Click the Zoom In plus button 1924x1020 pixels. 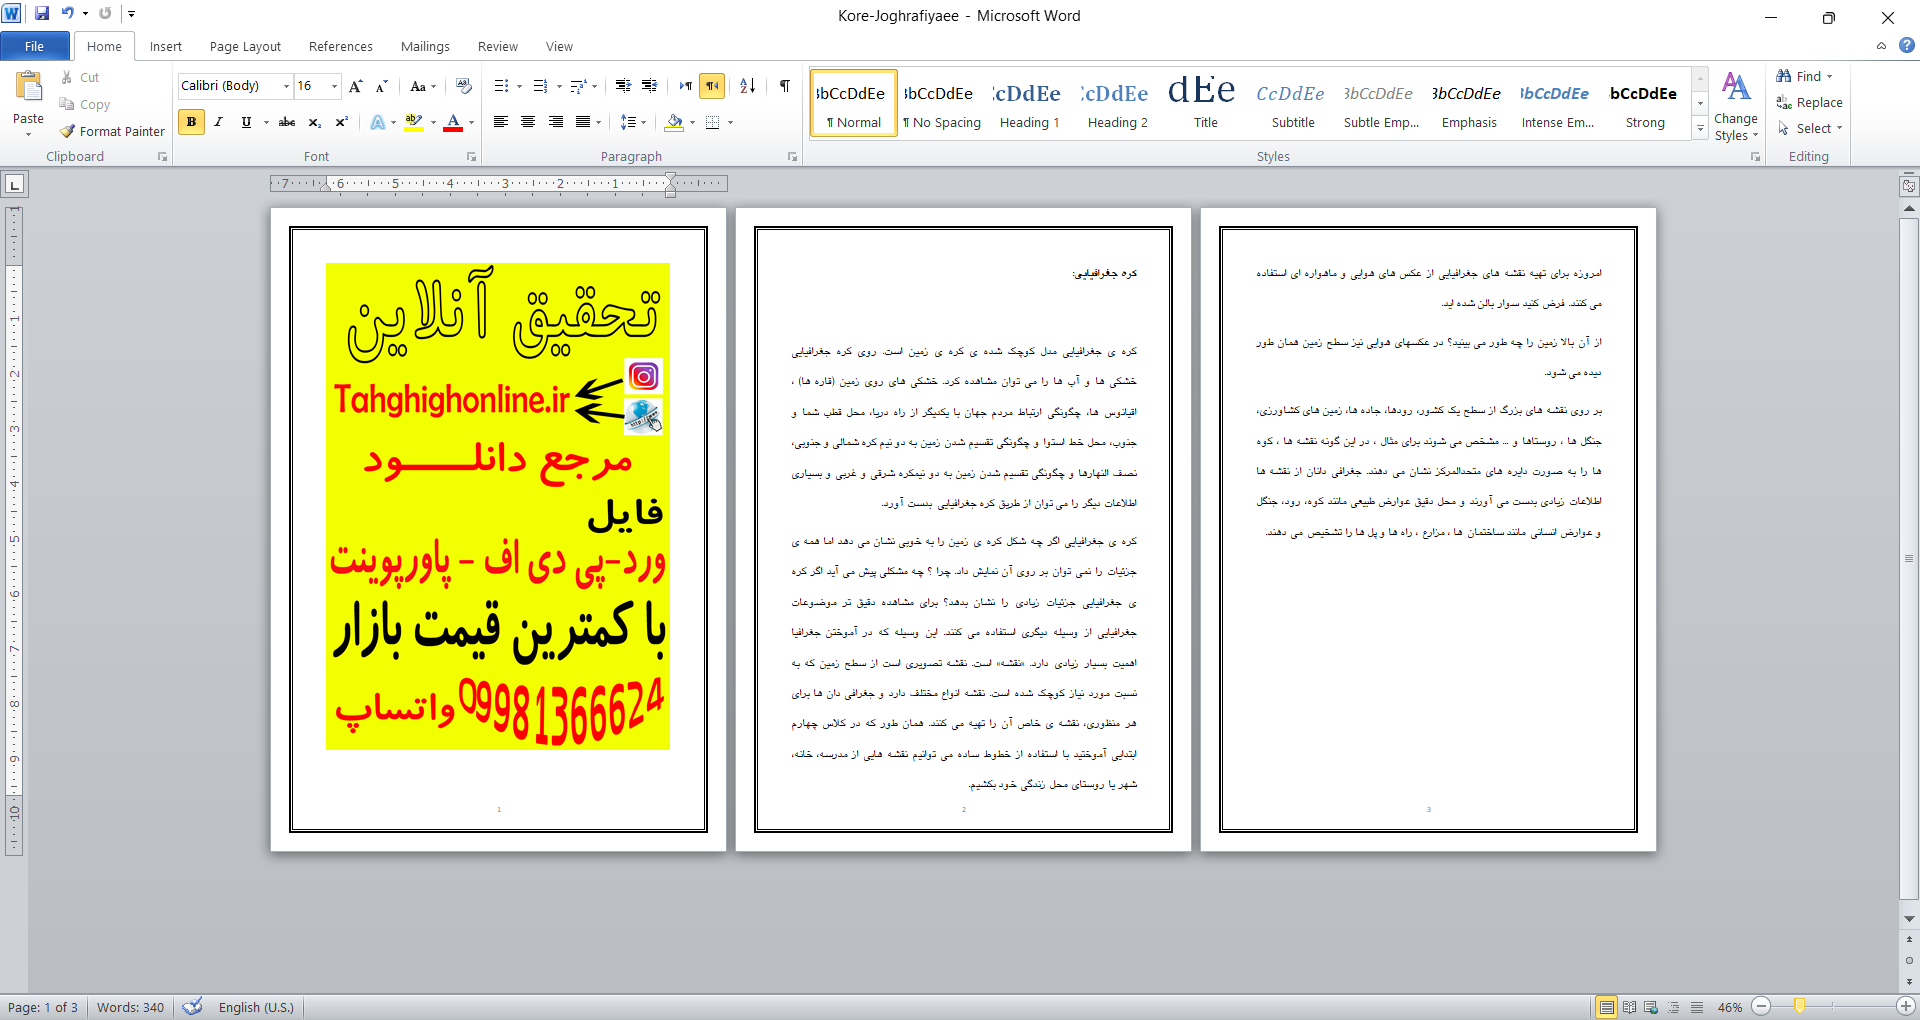click(x=1906, y=1007)
